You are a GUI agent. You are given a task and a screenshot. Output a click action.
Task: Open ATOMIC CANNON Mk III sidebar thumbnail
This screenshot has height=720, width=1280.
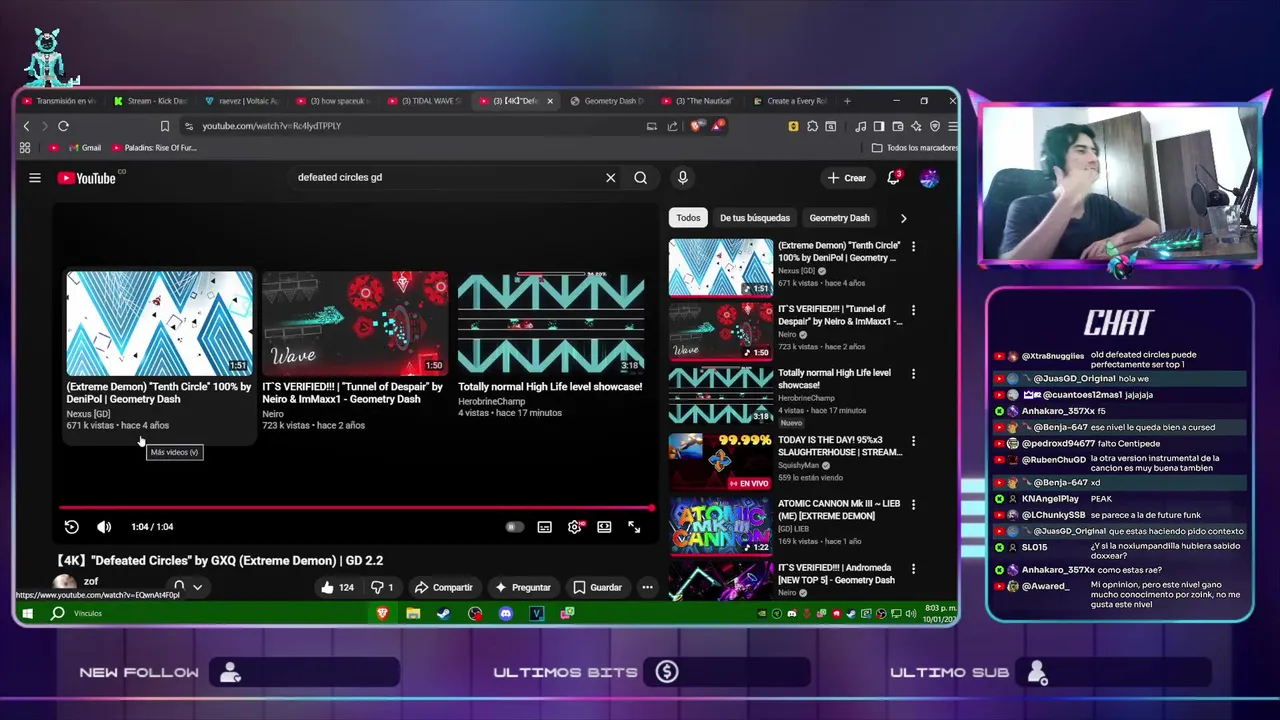(x=720, y=526)
